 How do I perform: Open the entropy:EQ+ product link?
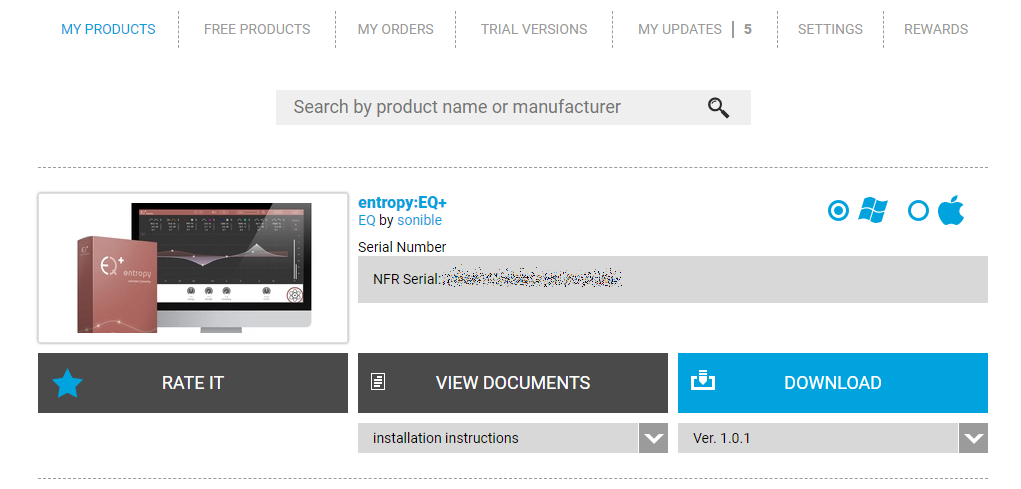tap(402, 203)
